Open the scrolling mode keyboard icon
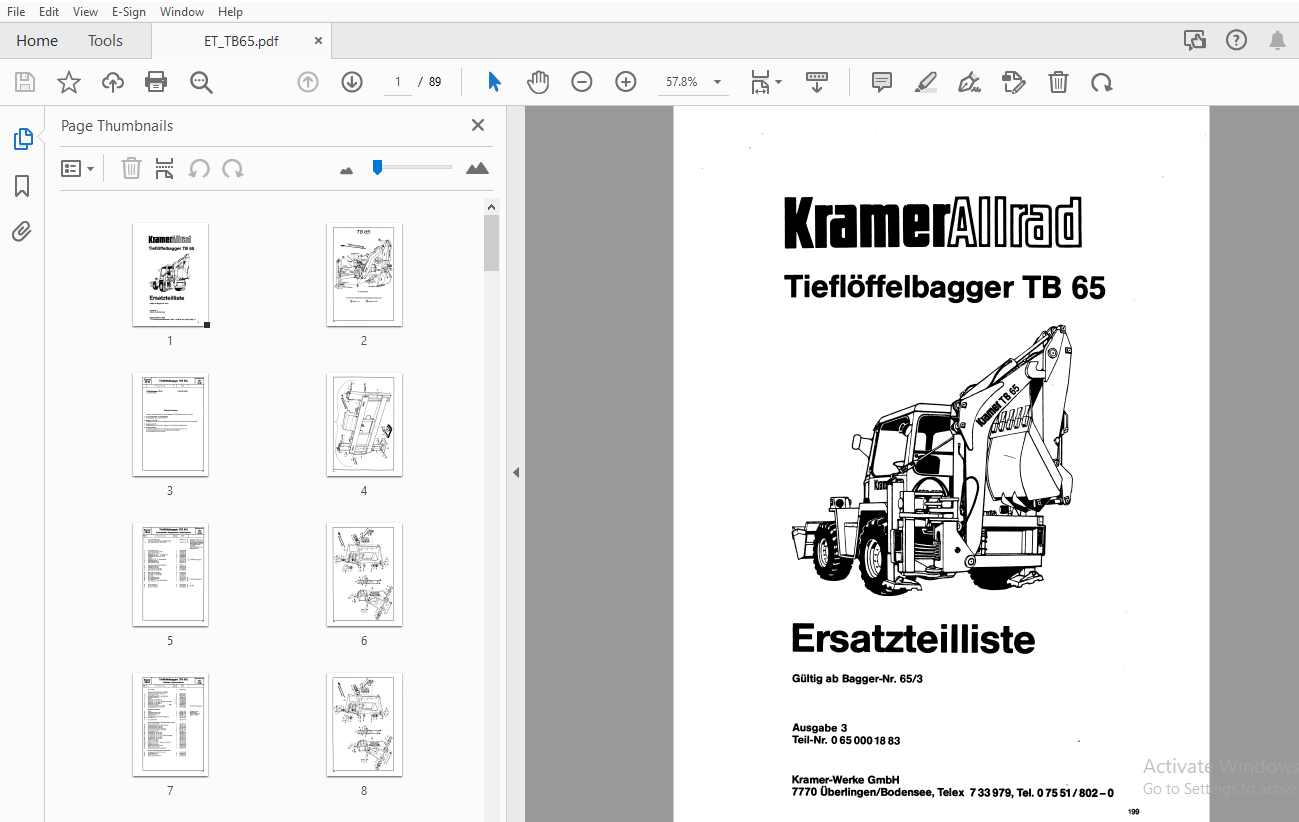Screen dimensions: 1299x822 click(817, 82)
